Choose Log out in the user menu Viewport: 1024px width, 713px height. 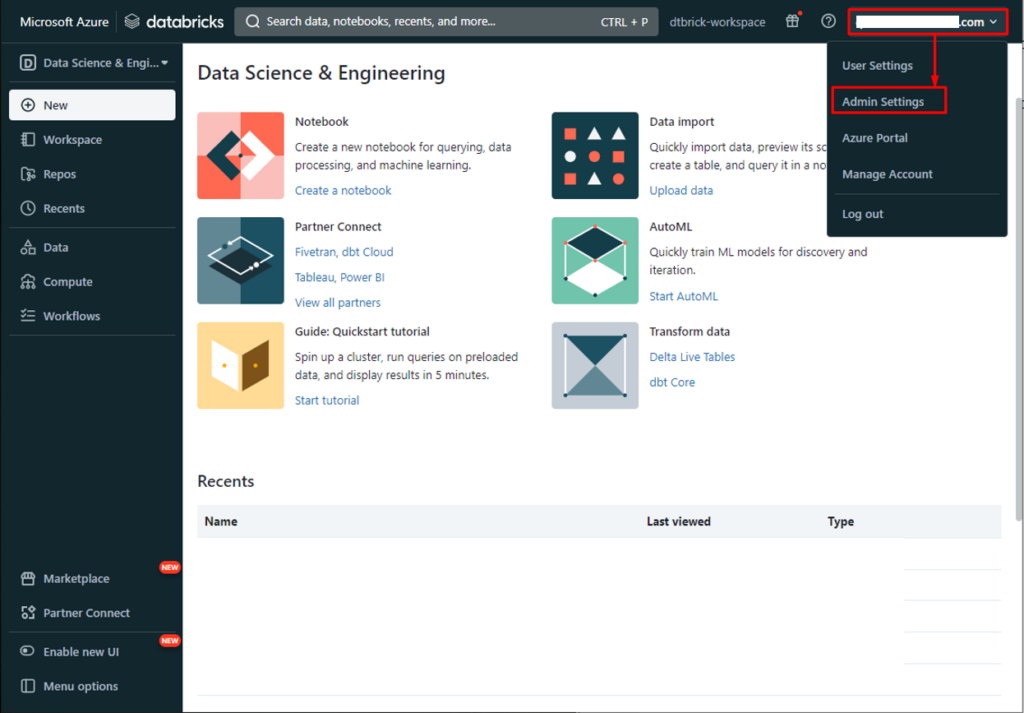tap(862, 214)
